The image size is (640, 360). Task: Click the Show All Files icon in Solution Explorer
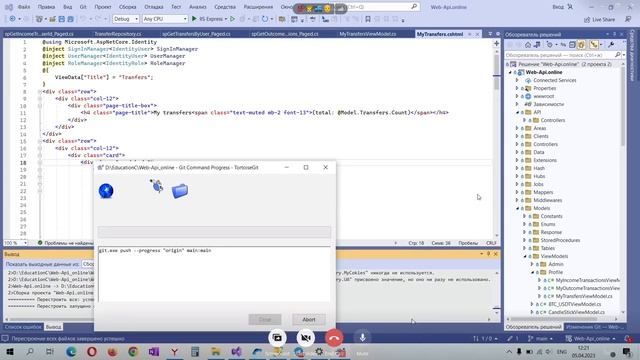[581, 45]
